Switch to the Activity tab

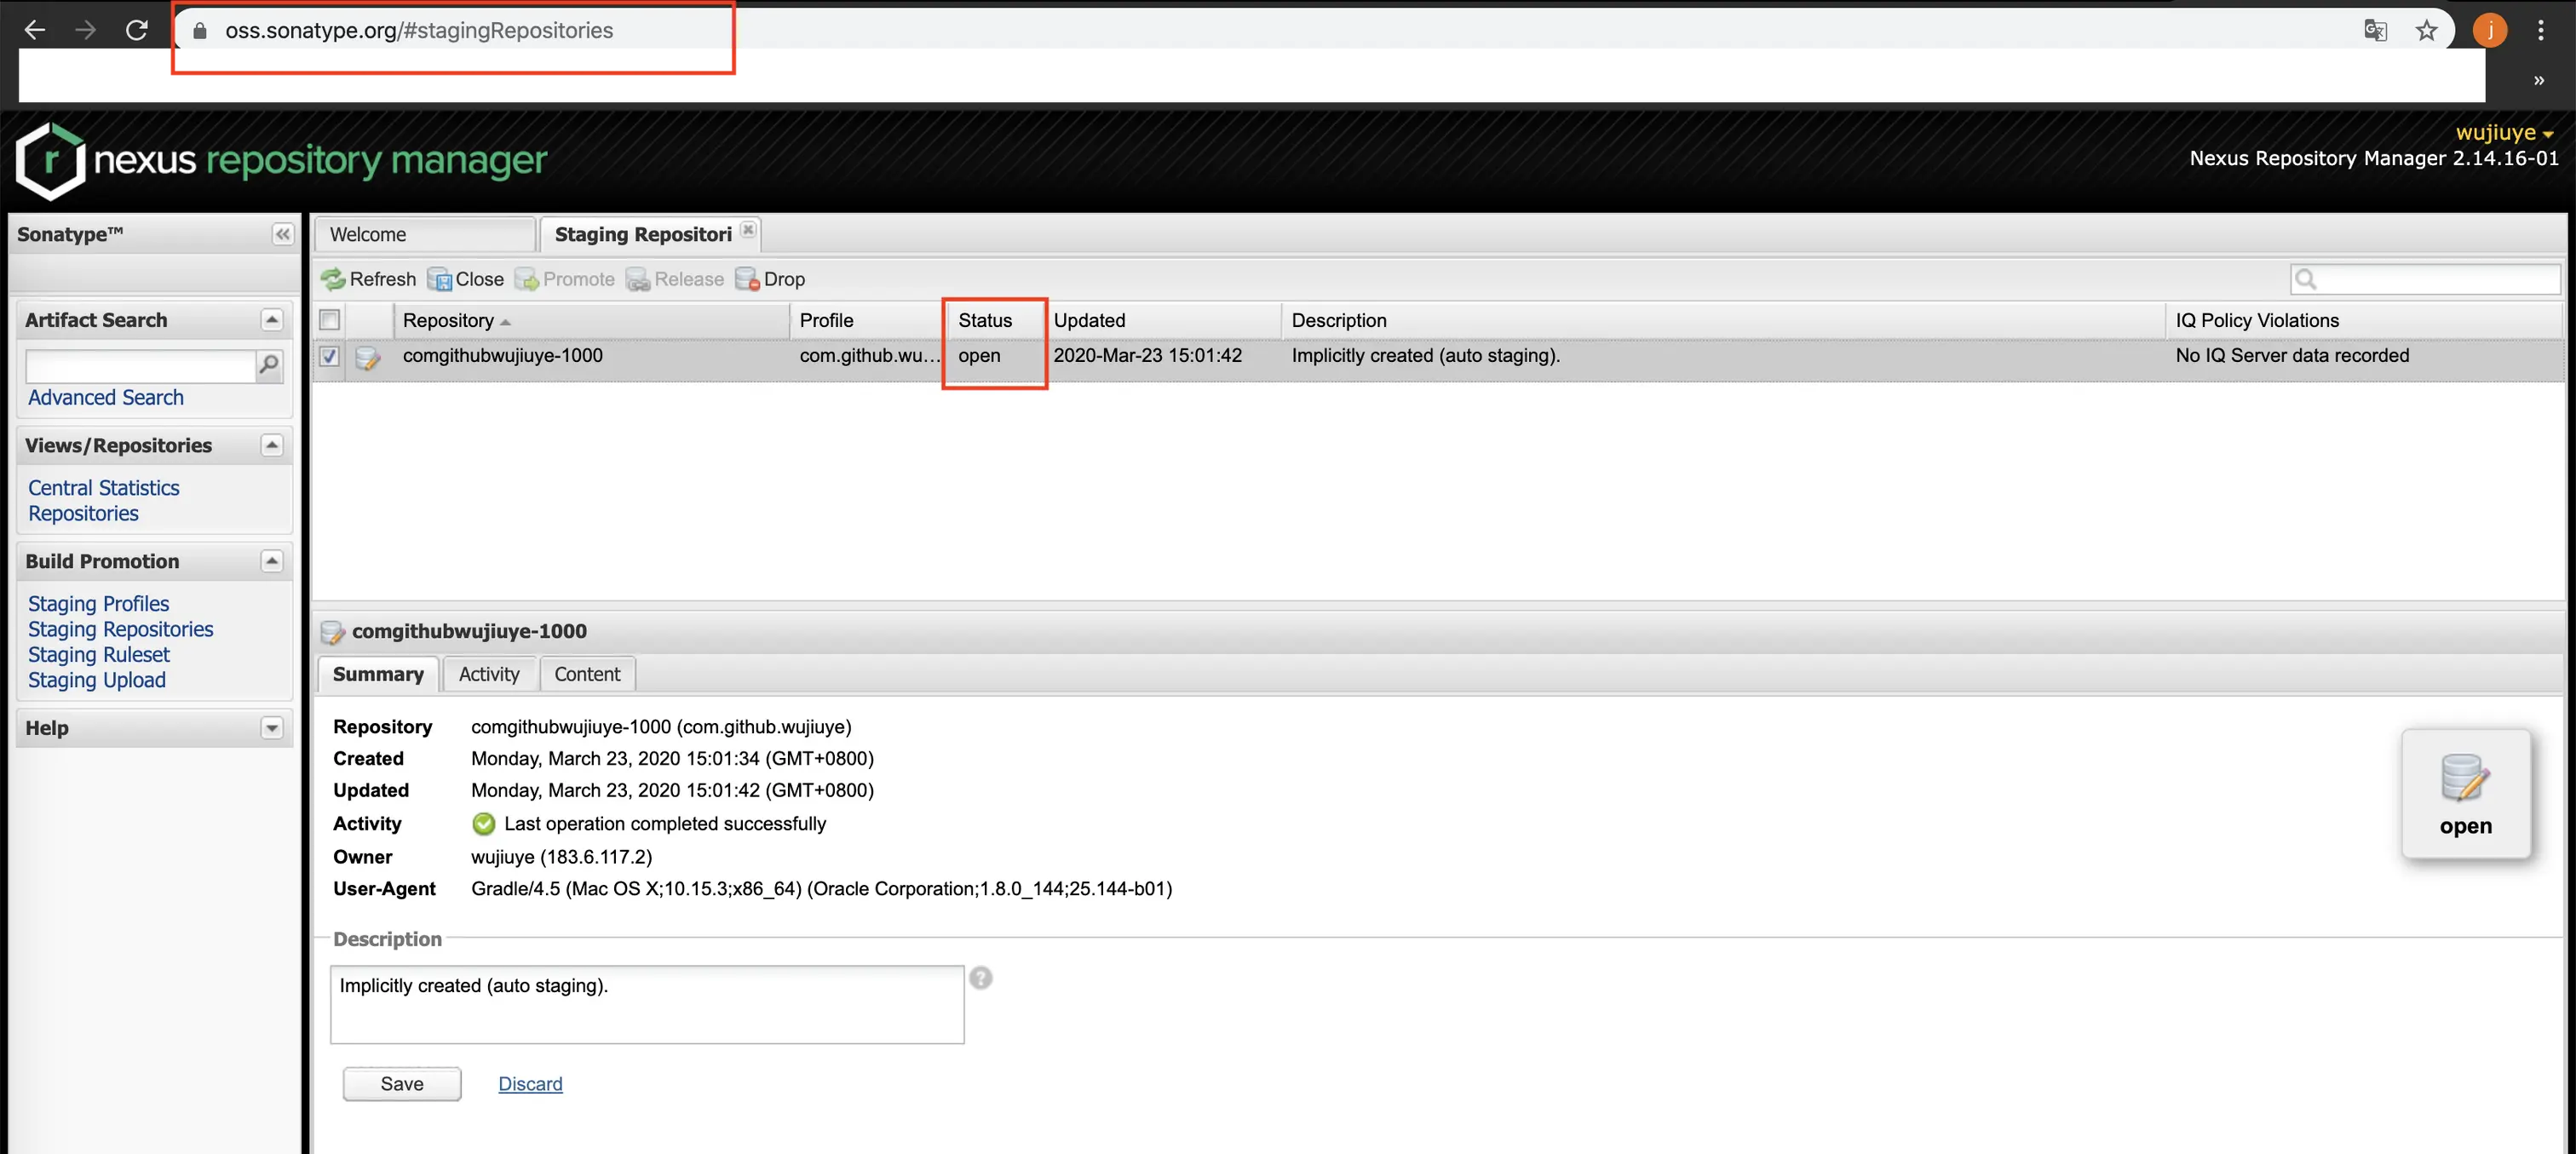[x=489, y=674]
